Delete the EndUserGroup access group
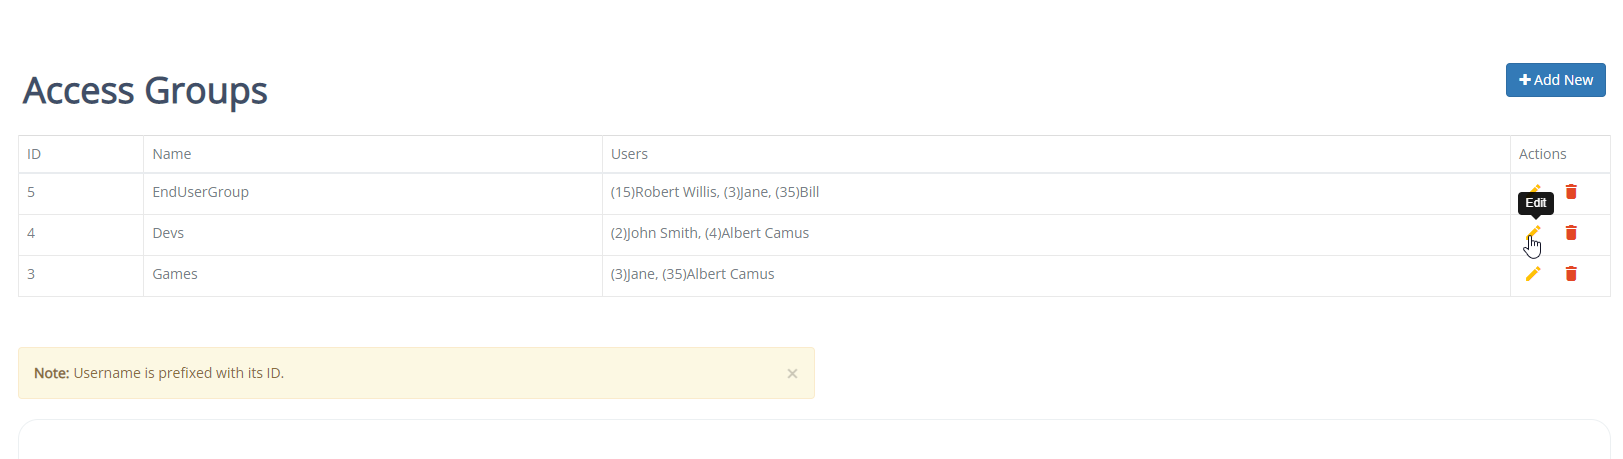This screenshot has width=1623, height=459. (1571, 192)
